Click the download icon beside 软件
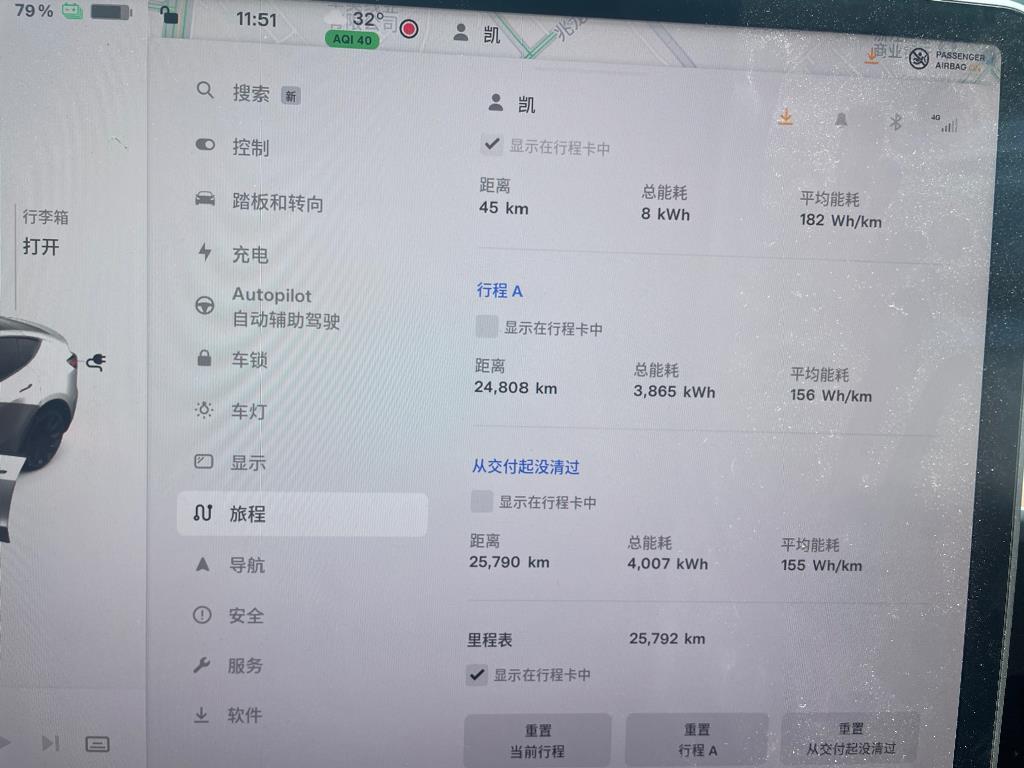Viewport: 1024px width, 768px height. 202,714
